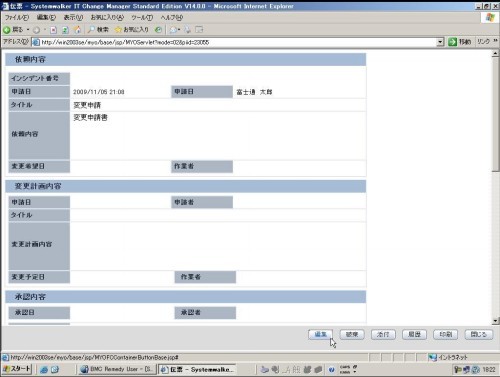Viewport: 500px width, 377px height.
Task: Click the 印刷 button at bottom
Action: click(446, 334)
